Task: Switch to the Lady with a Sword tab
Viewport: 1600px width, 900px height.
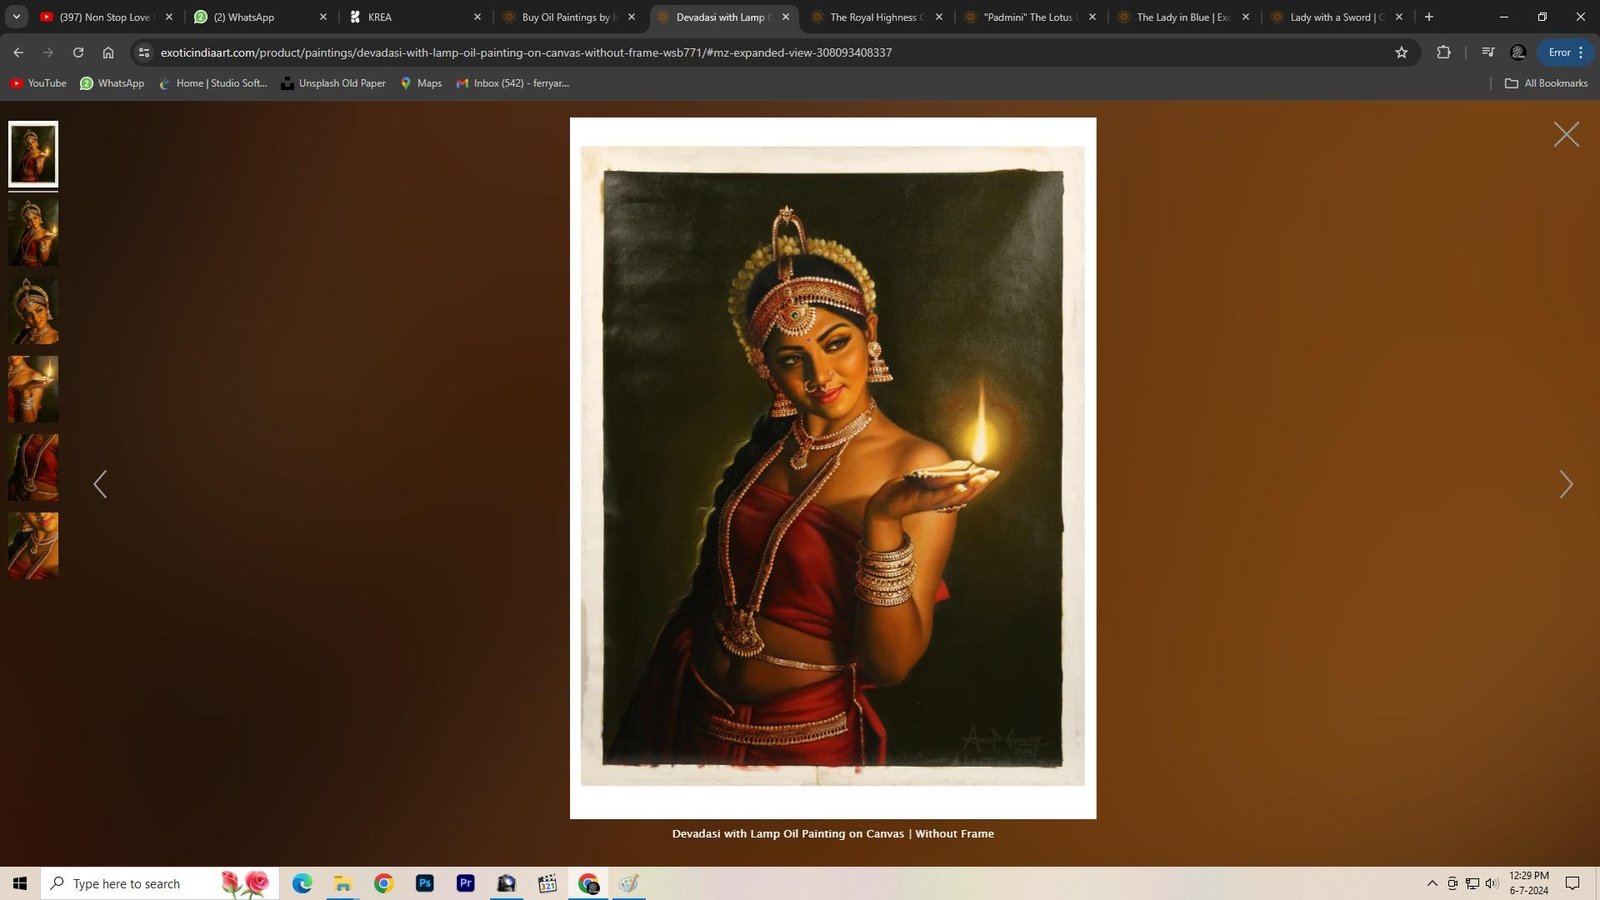Action: click(x=1335, y=17)
